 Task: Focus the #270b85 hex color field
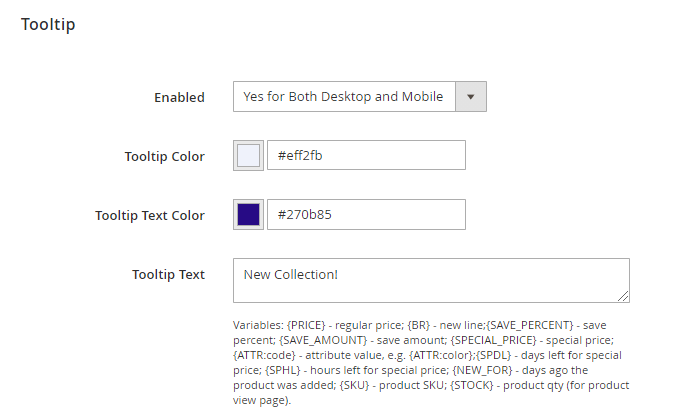point(365,214)
